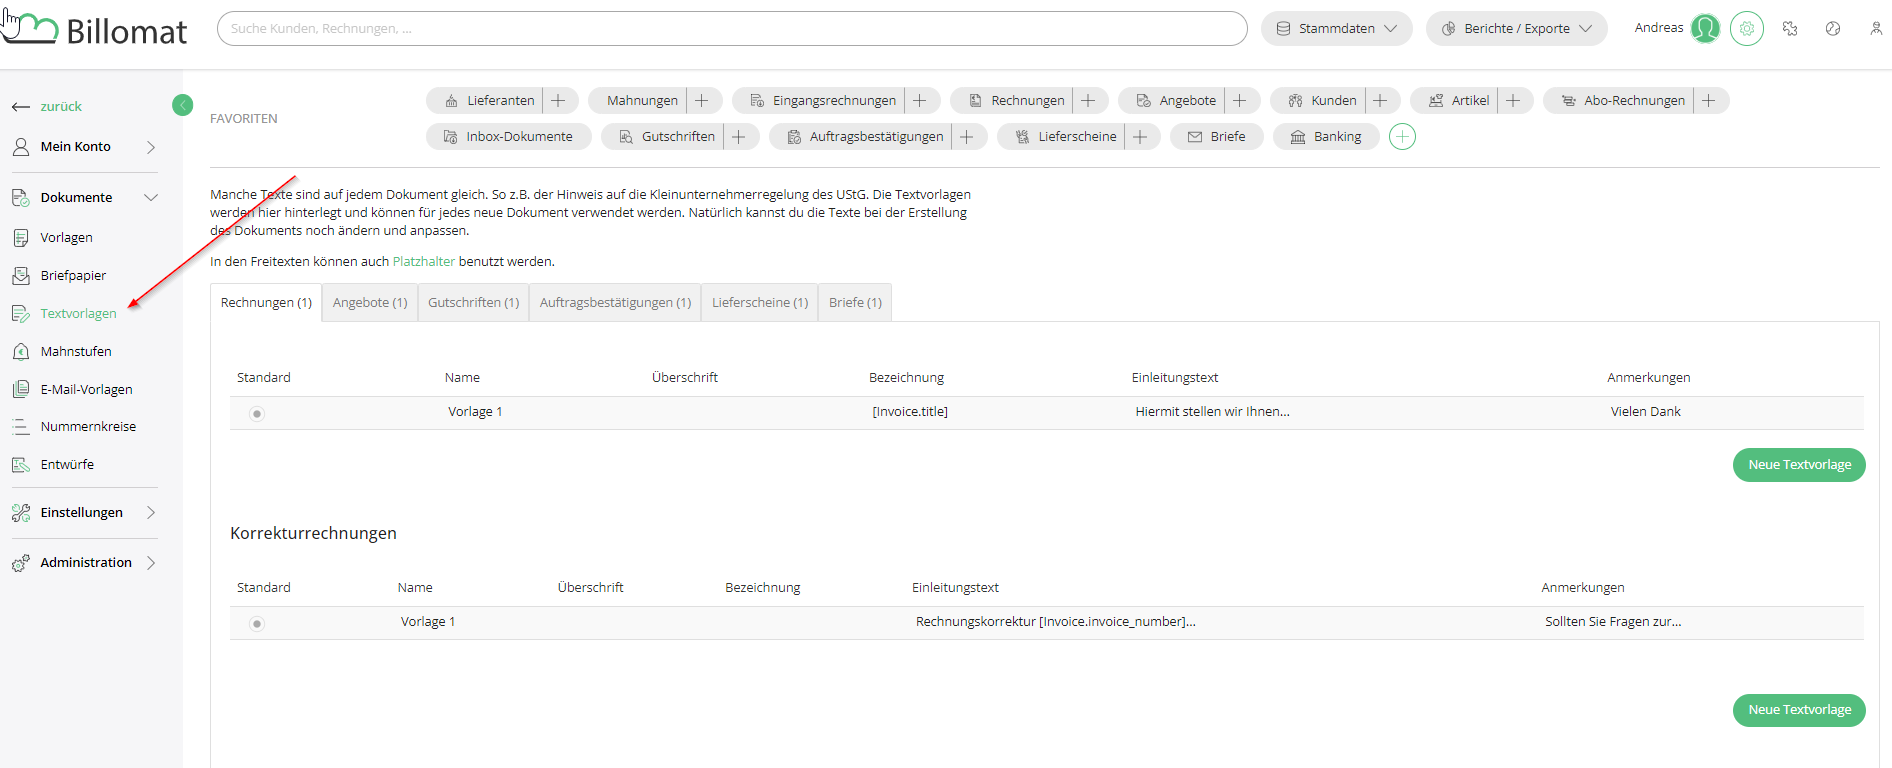Select standard radio for Korrekturrechnungen Vorlage 1

[257, 623]
